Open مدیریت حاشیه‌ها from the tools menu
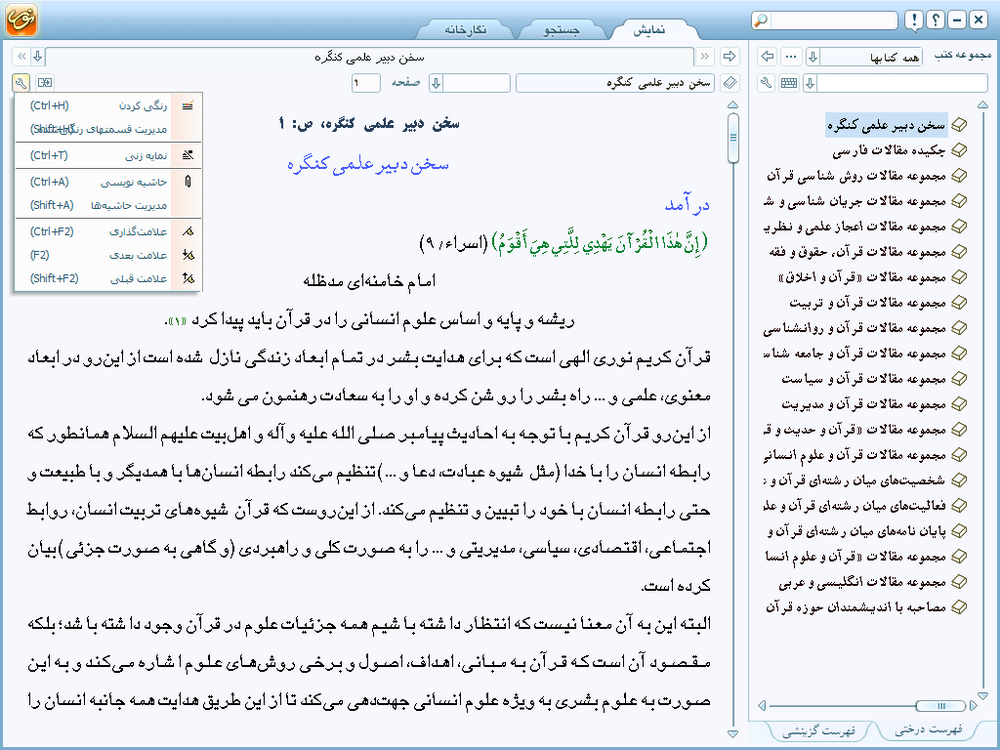Image resolution: width=1000 pixels, height=750 pixels. pos(107,205)
